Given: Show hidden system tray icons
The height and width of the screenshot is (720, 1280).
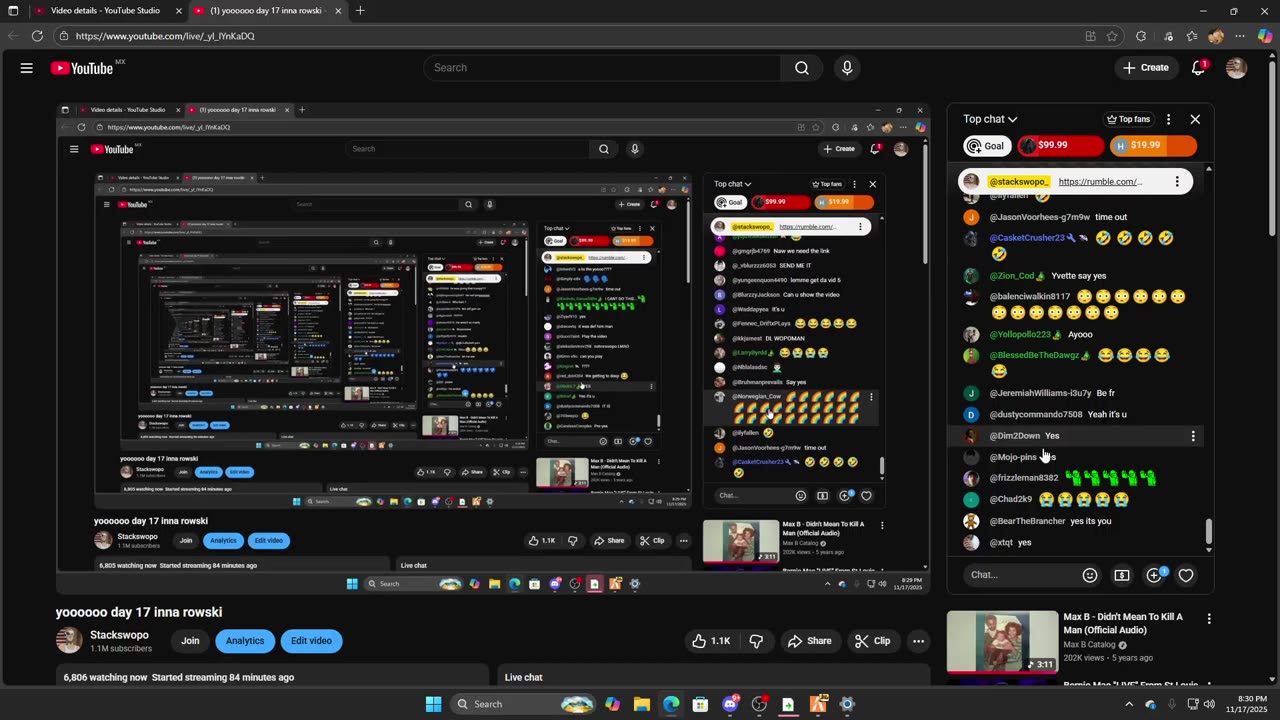Looking at the screenshot, I should [x=1130, y=704].
